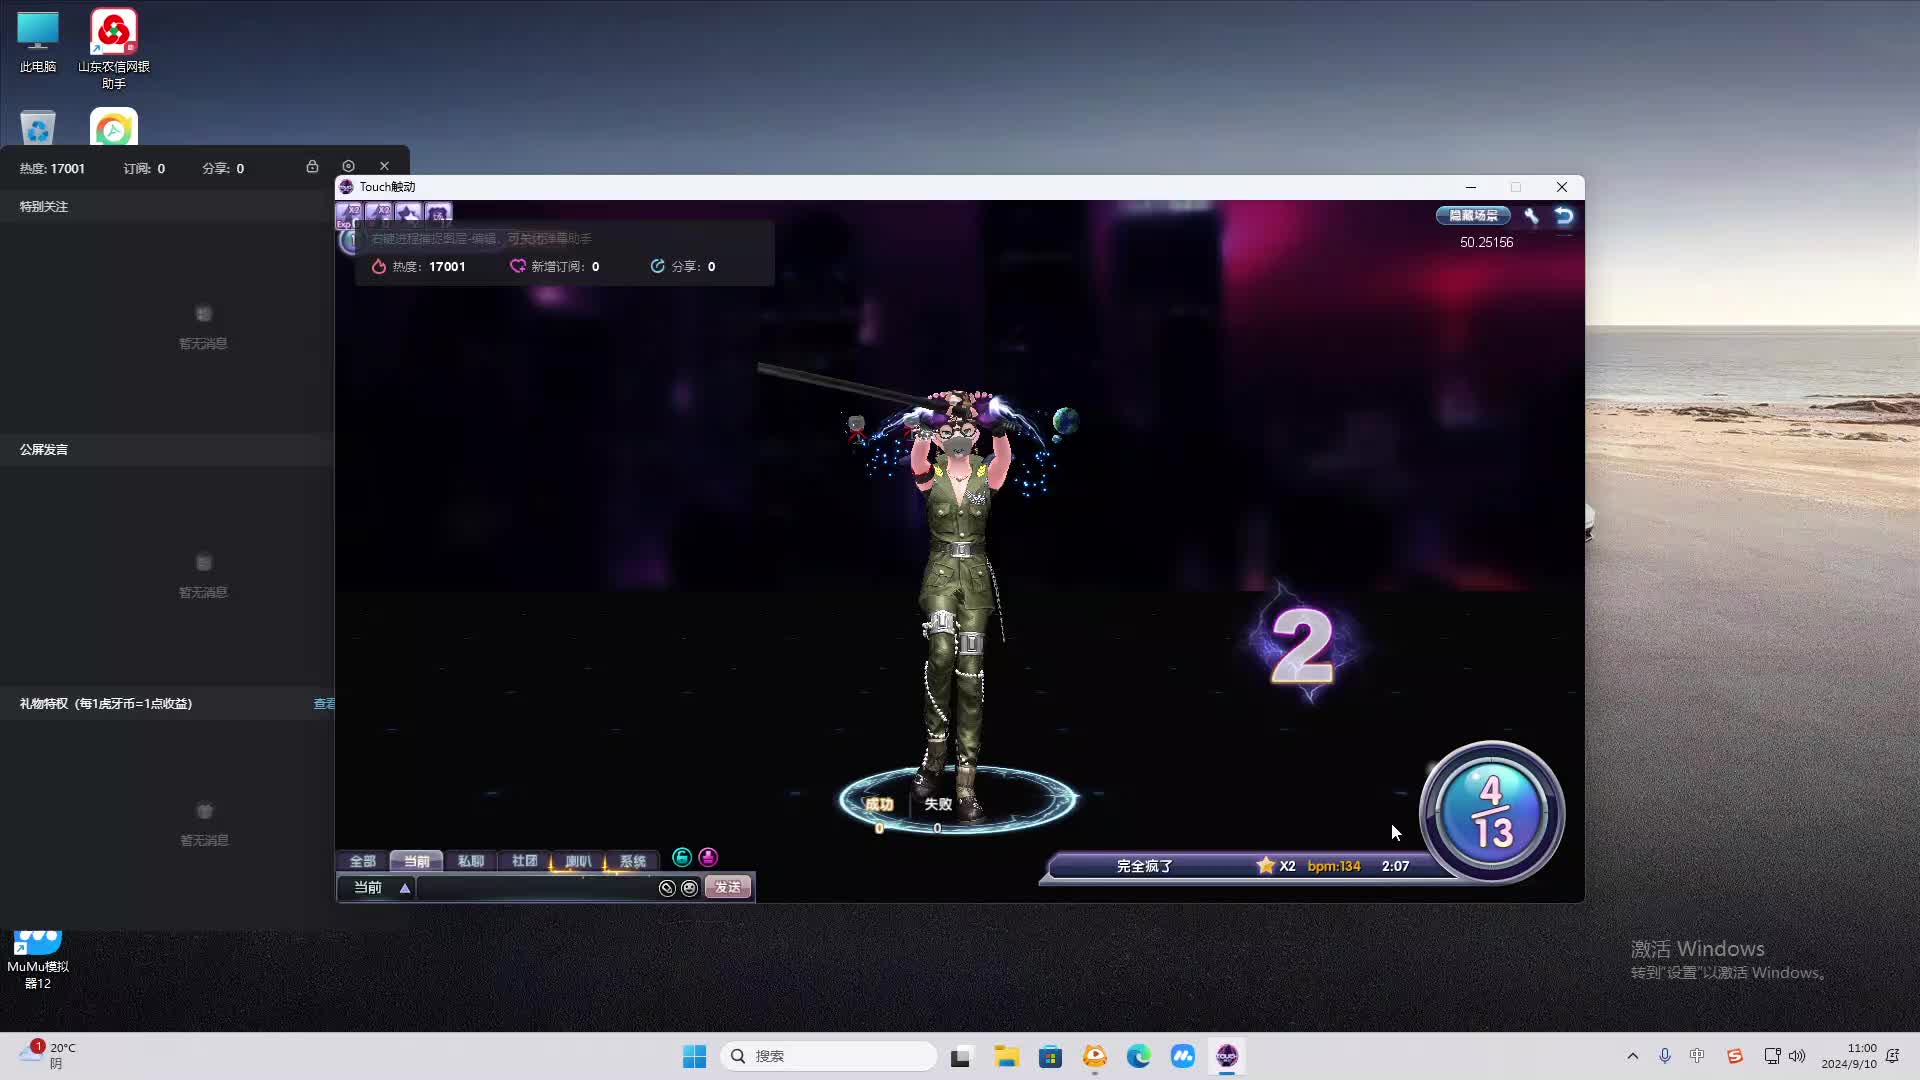Click the flame 热度 icon in the stats overlay
1920x1080 pixels.
[x=379, y=266]
